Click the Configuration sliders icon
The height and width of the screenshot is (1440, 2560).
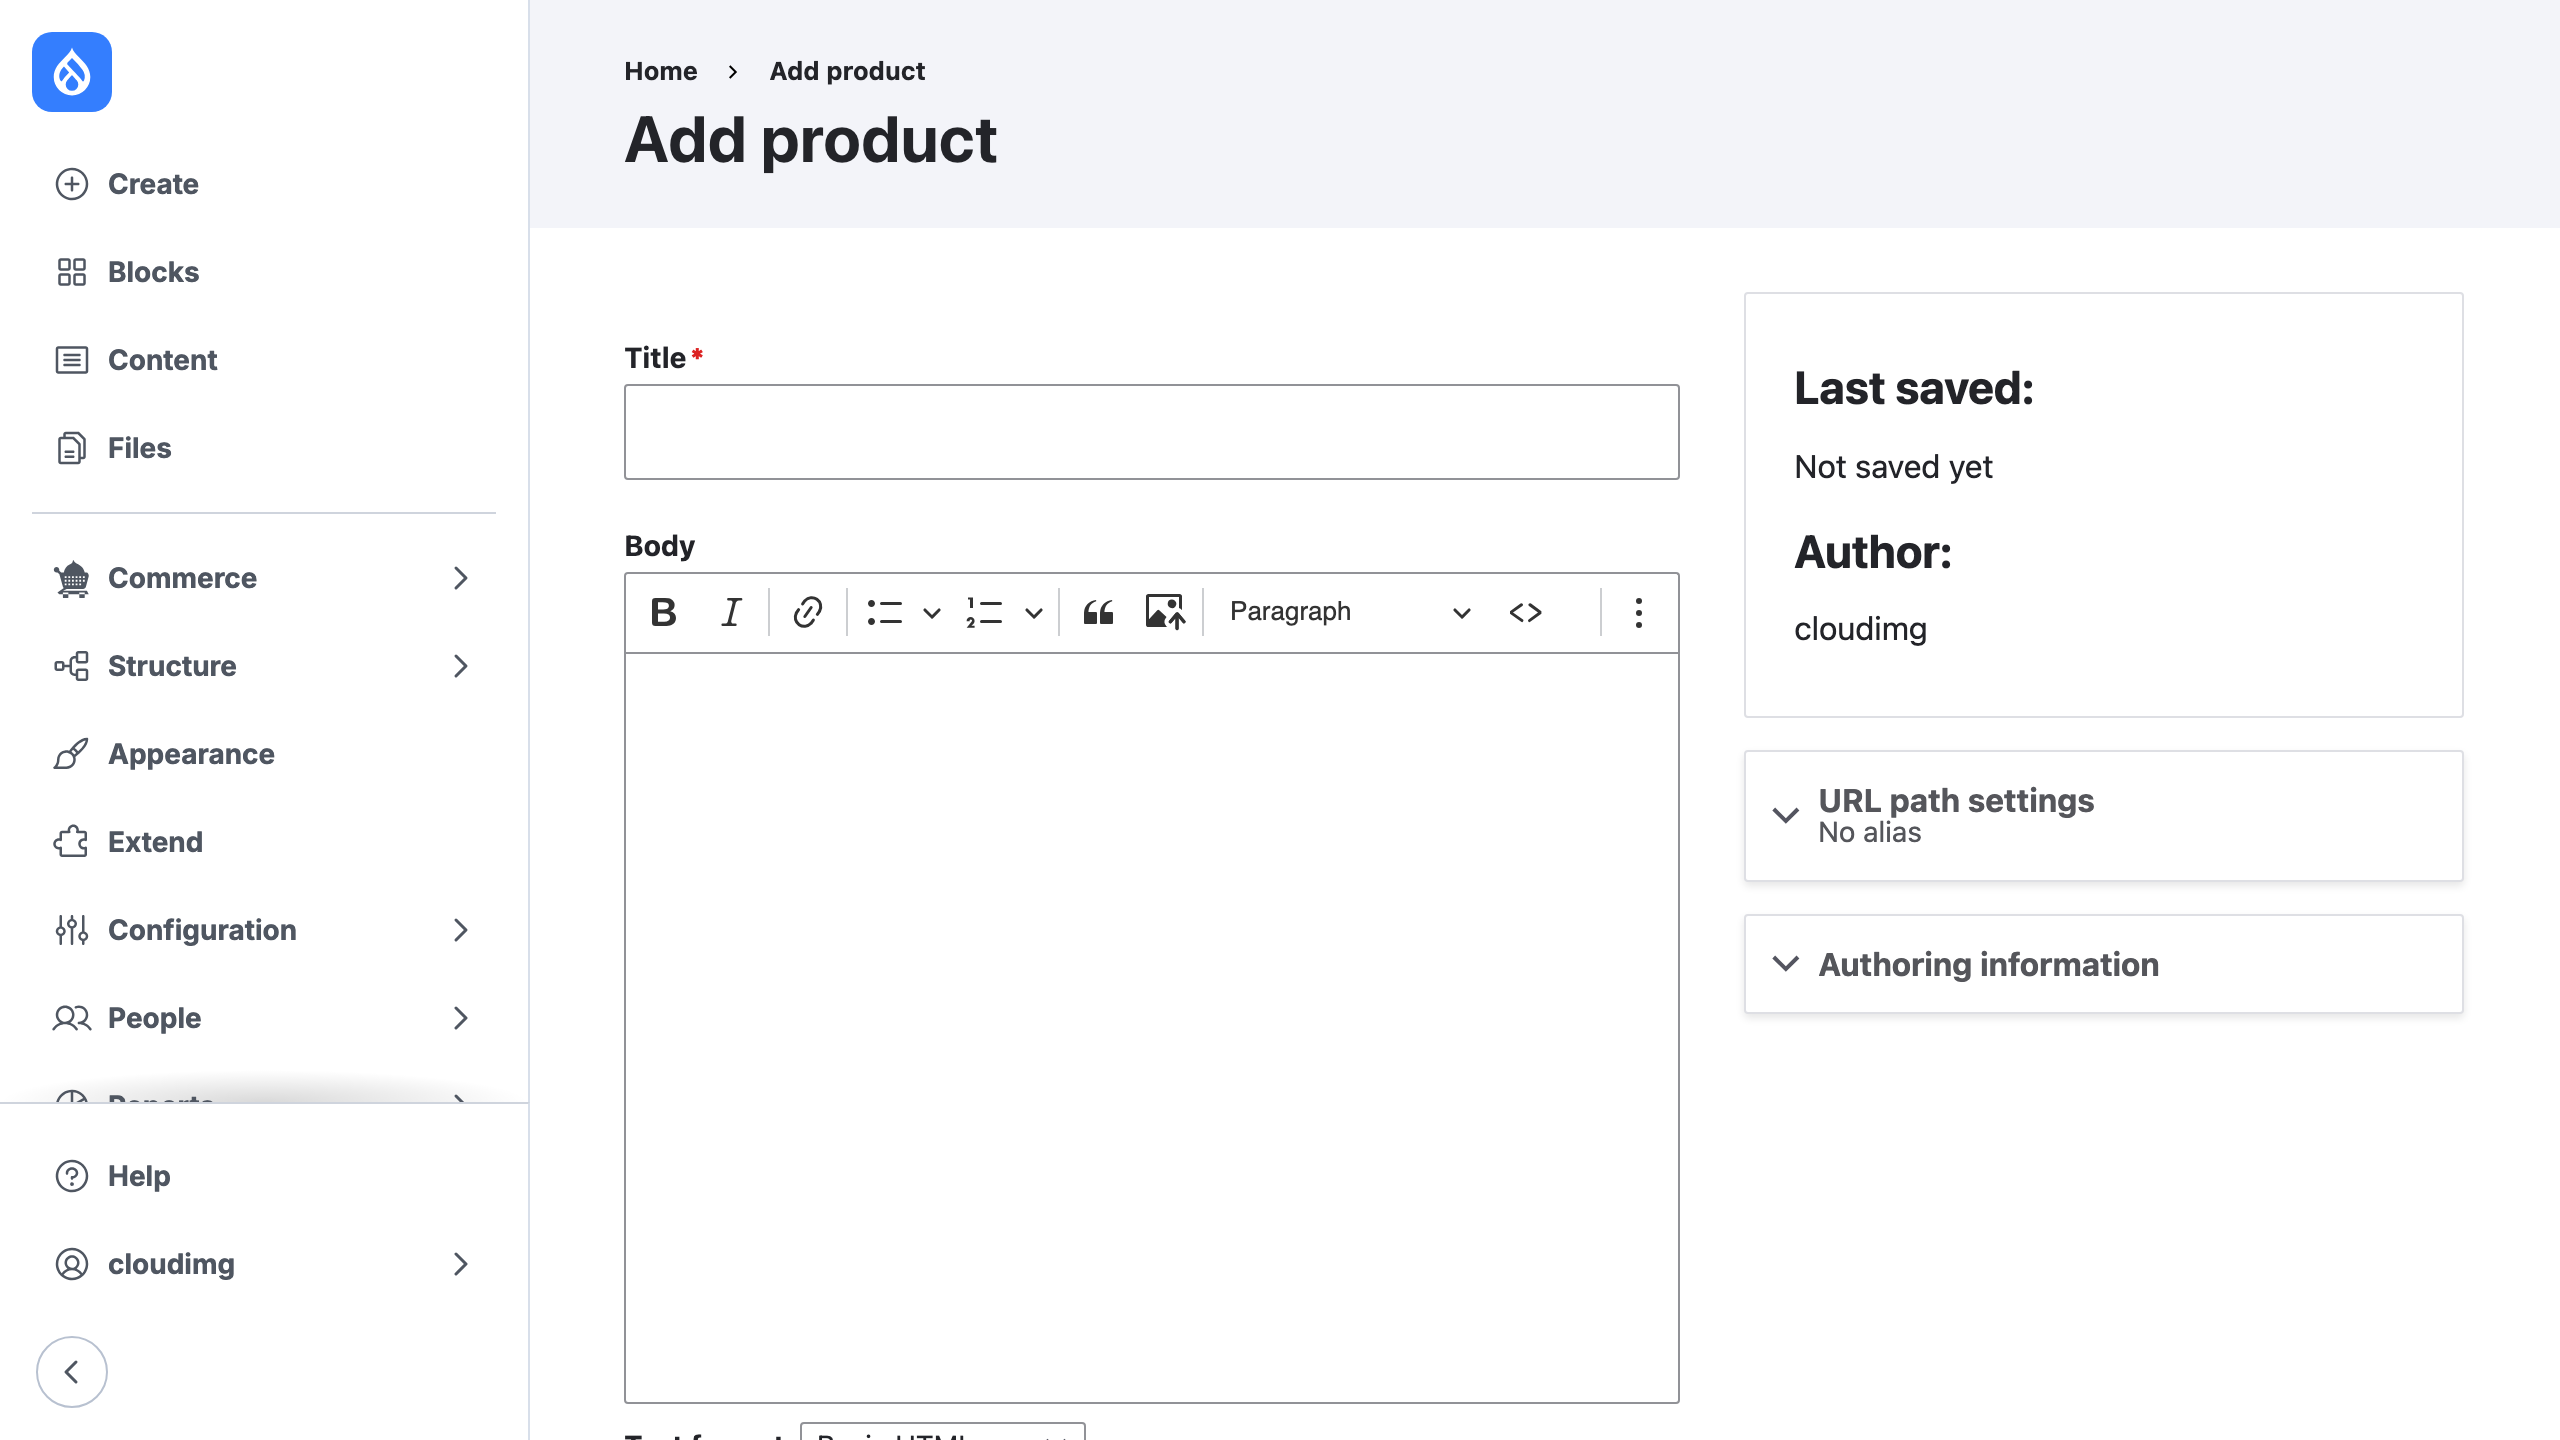(x=71, y=930)
